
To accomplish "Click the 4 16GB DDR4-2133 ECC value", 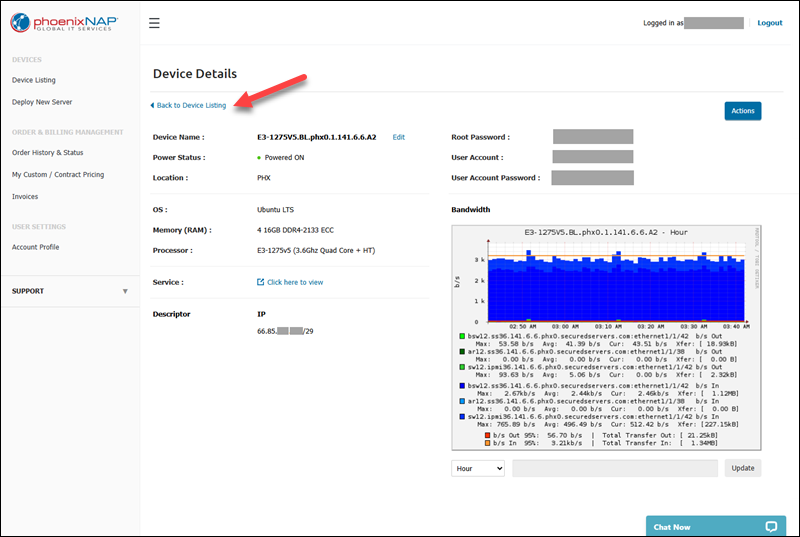I will pos(295,230).
